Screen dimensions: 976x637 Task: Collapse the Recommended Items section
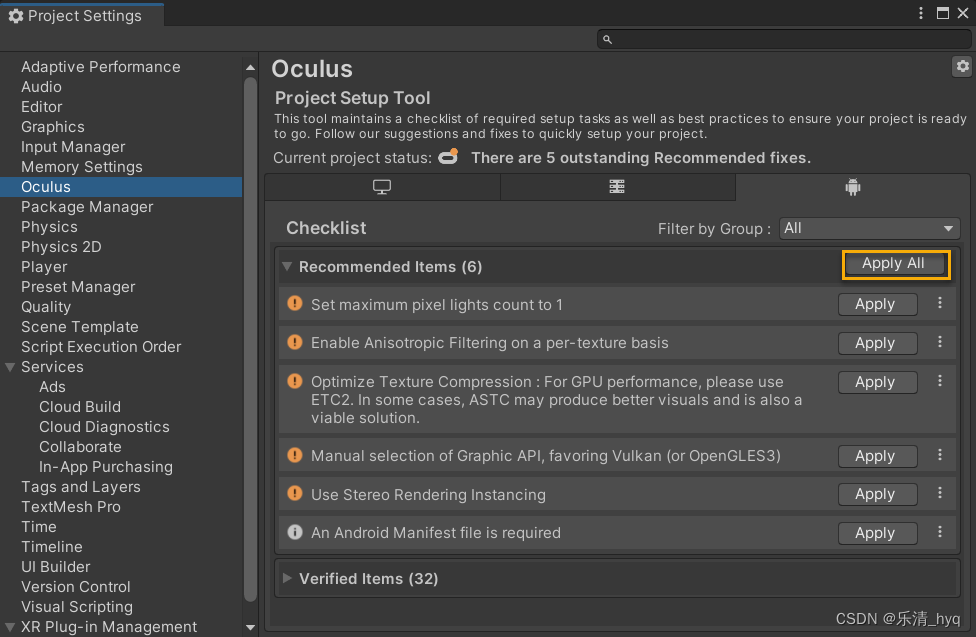(287, 267)
